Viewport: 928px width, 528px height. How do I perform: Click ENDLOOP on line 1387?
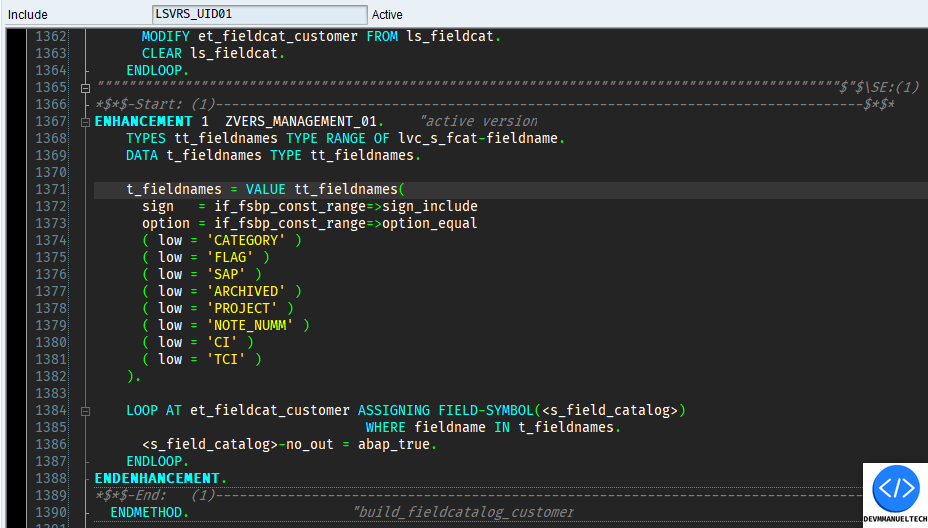click(x=154, y=461)
